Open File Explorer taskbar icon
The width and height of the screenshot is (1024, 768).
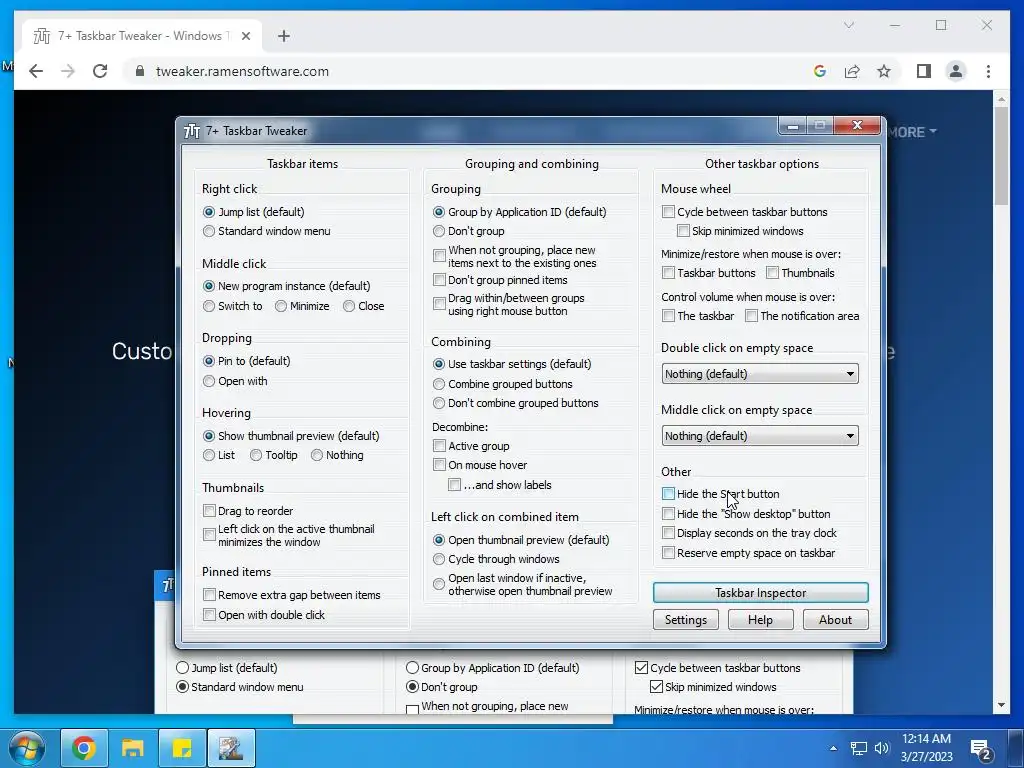point(133,748)
